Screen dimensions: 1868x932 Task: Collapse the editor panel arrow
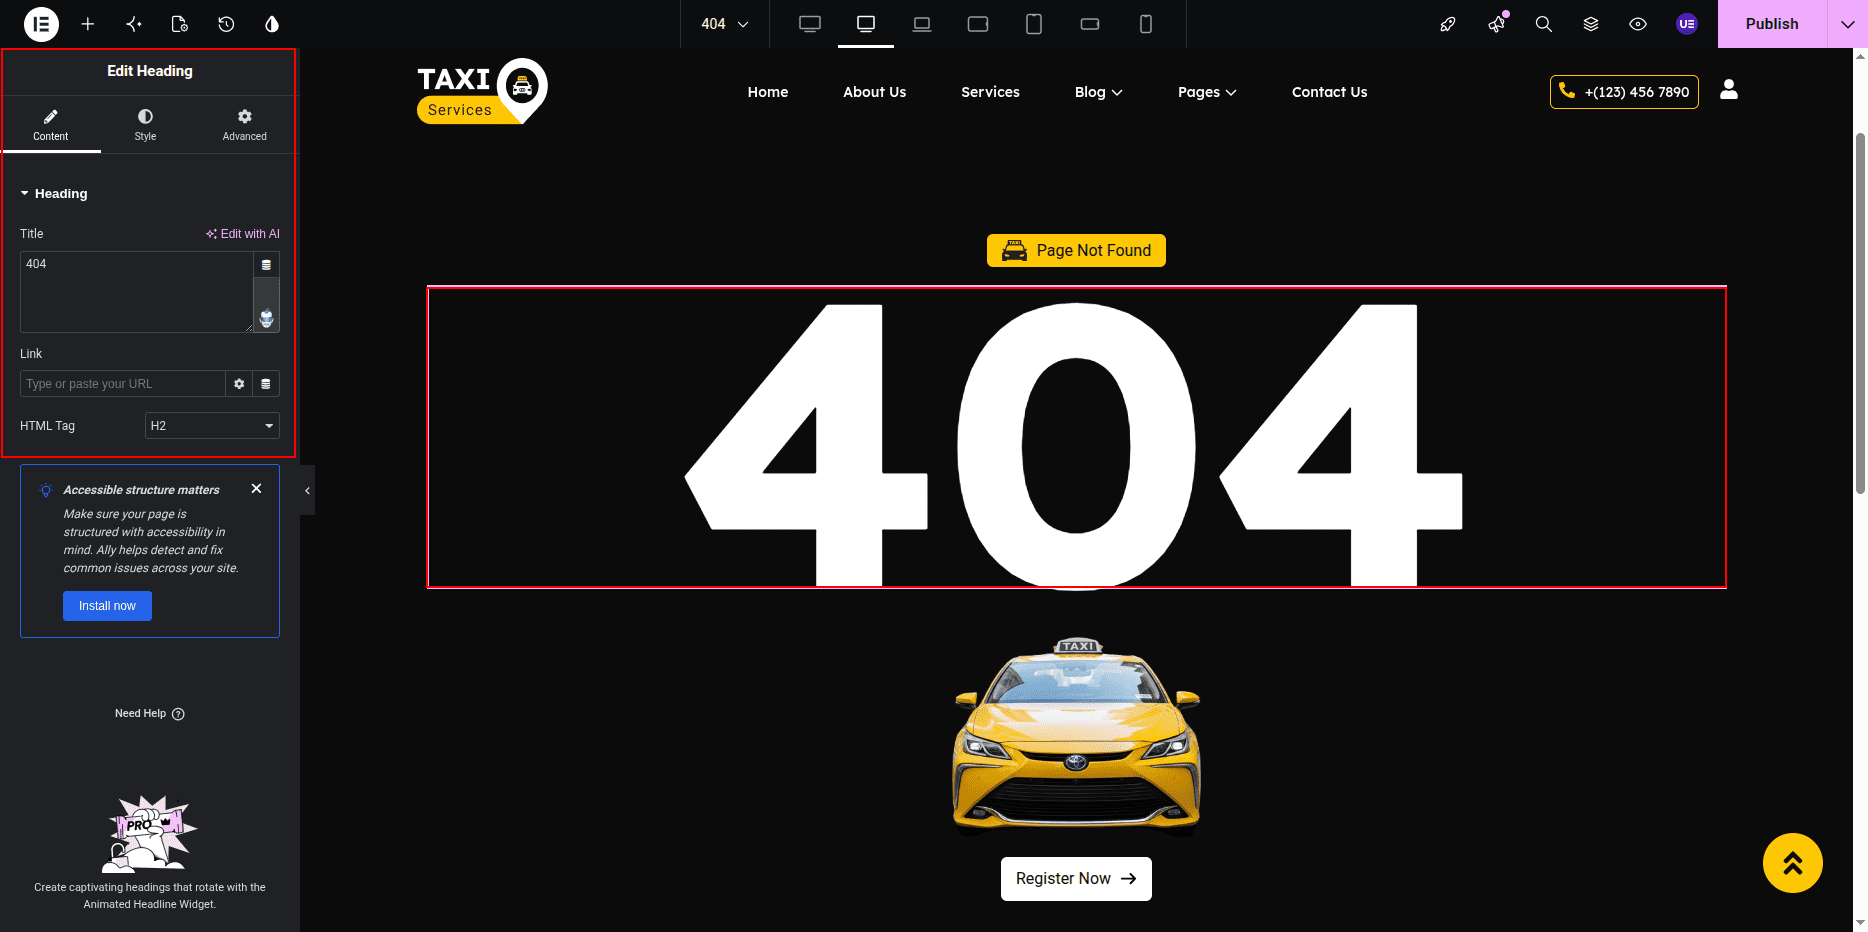(307, 490)
